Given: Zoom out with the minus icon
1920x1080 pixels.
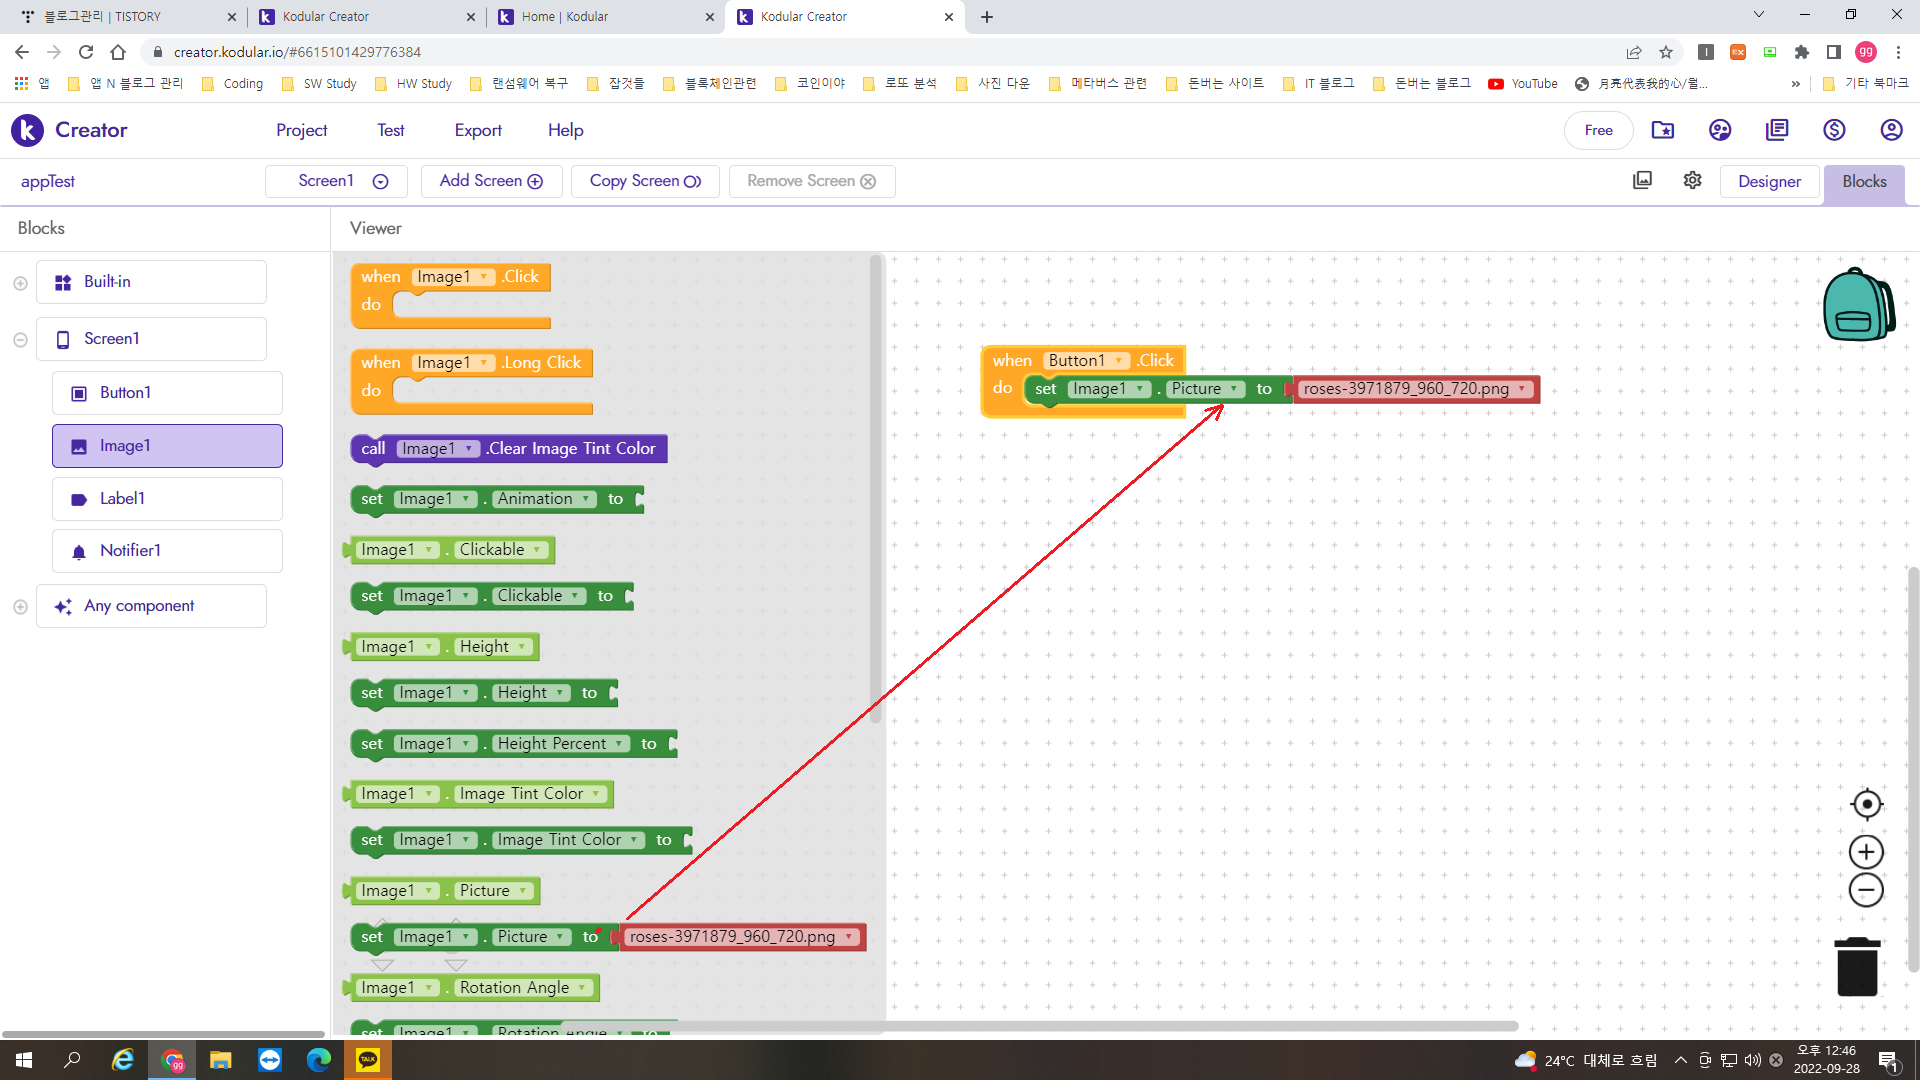Looking at the screenshot, I should [x=1866, y=890].
